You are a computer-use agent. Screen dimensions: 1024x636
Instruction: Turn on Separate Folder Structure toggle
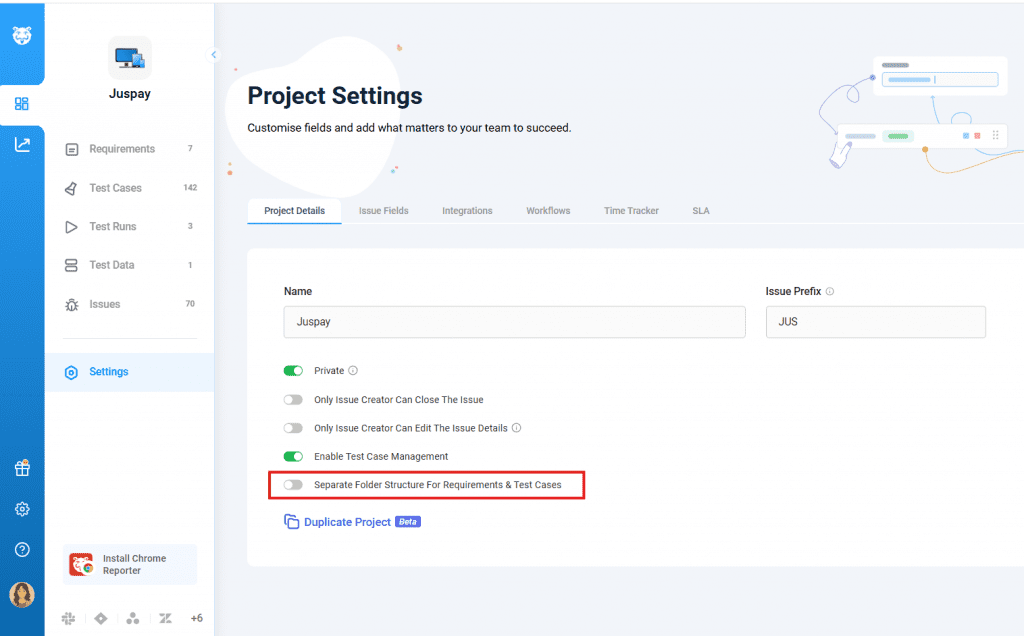pyautogui.click(x=293, y=485)
